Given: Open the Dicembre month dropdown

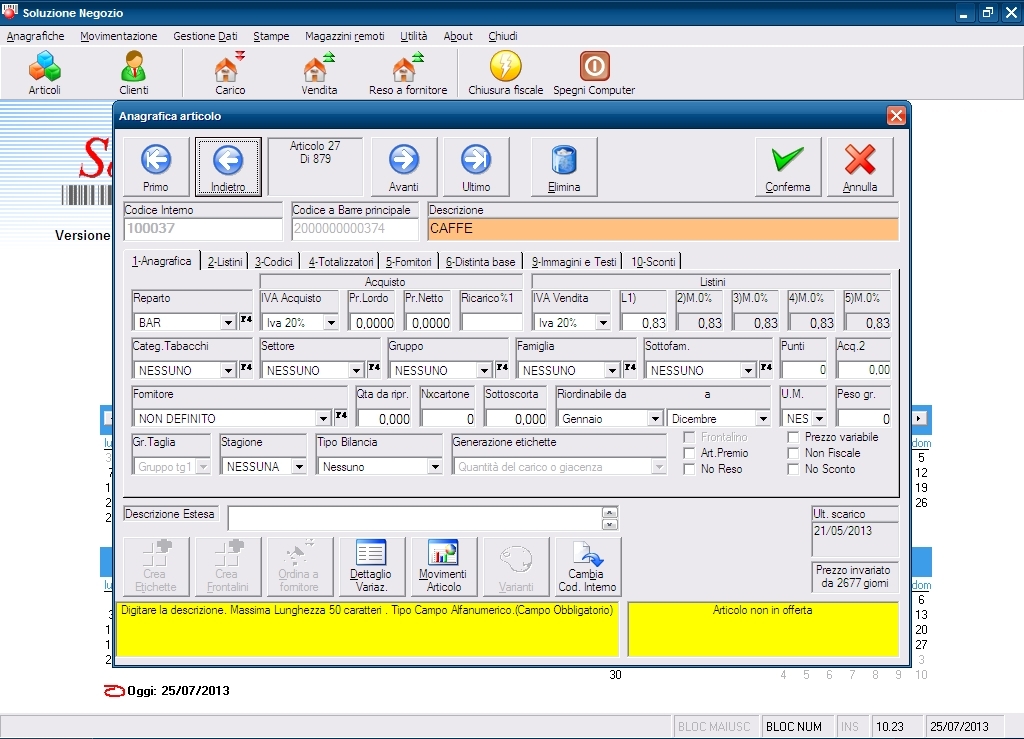Looking at the screenshot, I should pos(762,418).
